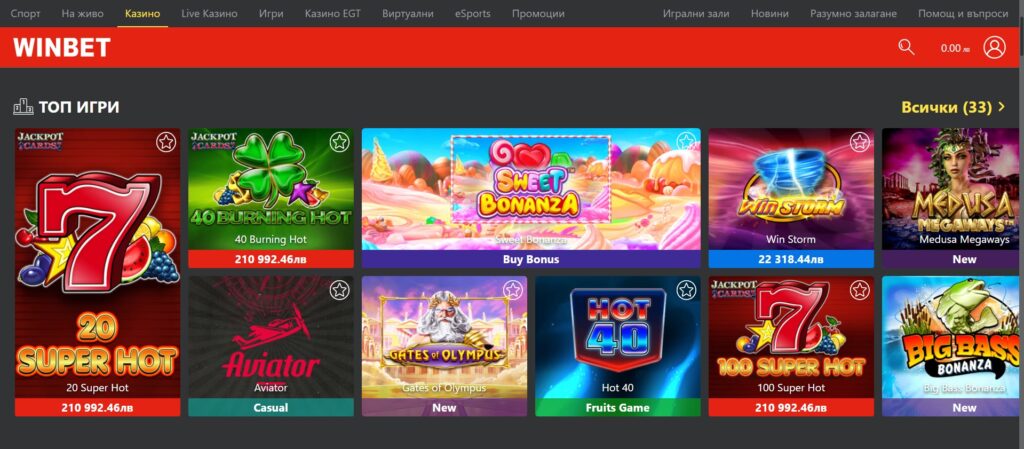Viewport: 1024px width, 449px height.
Task: Go to the Промоции section
Action: (x=538, y=13)
